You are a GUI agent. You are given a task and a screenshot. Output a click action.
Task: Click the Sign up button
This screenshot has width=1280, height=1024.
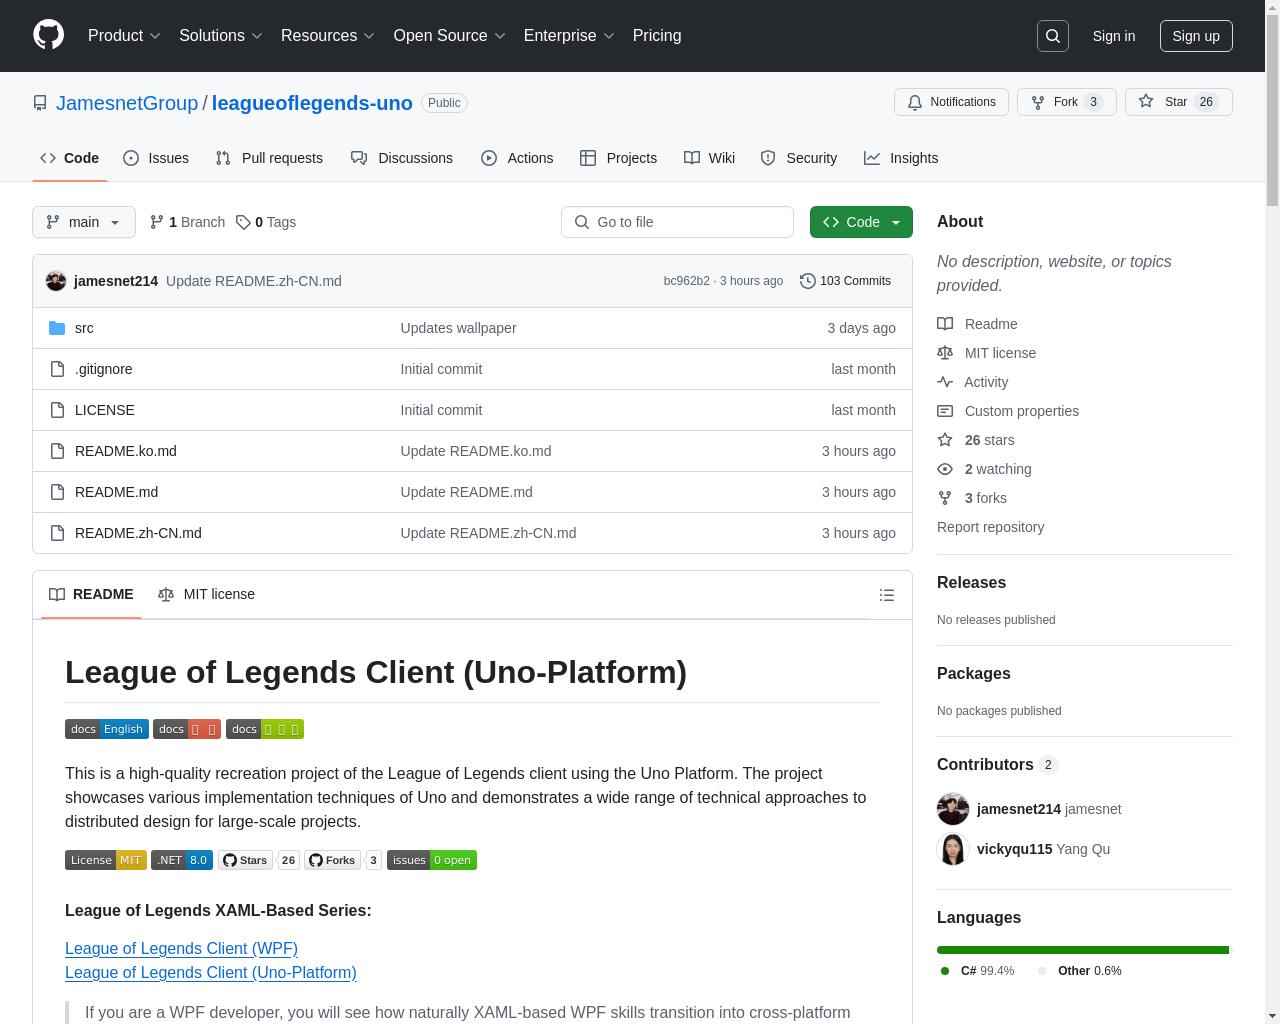1196,36
